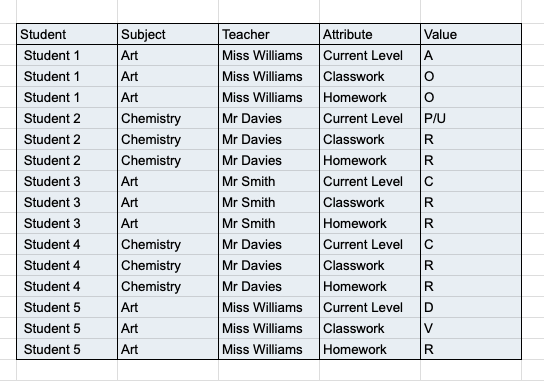Select Student 1 cell in the Classwork row
This screenshot has width=544, height=381.
click(x=67, y=76)
